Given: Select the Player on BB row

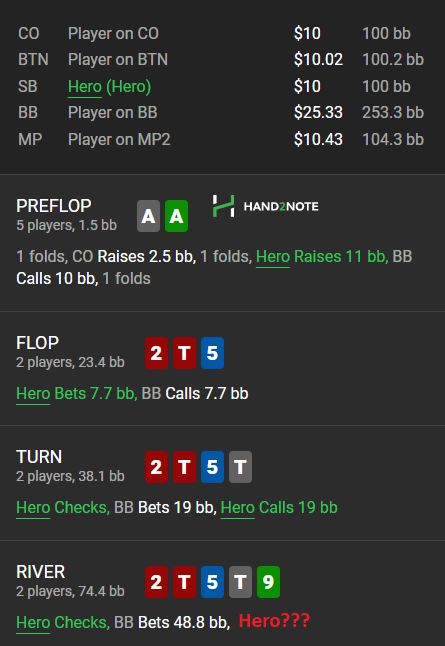Looking at the screenshot, I should pyautogui.click(x=221, y=112).
